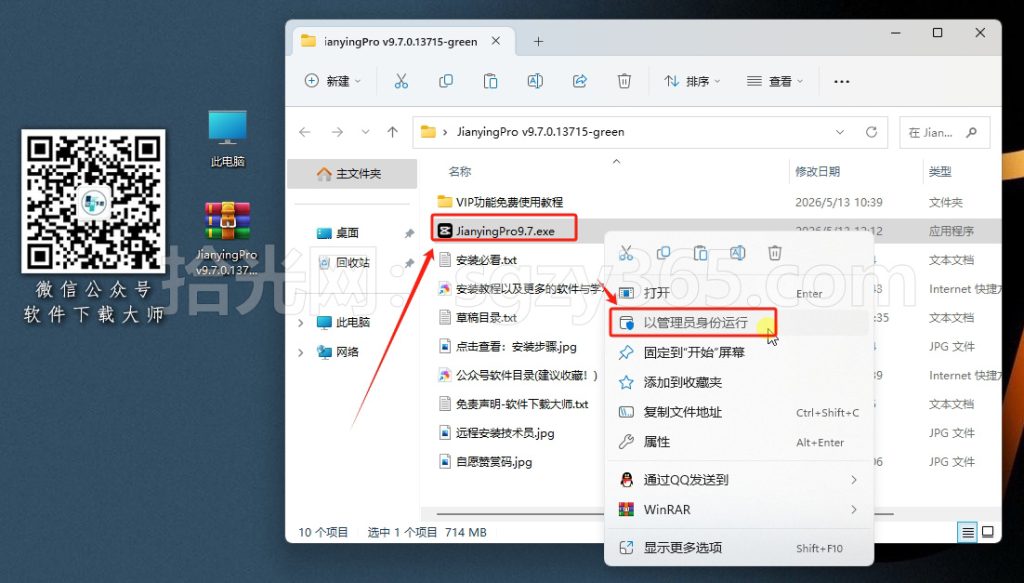Image resolution: width=1024 pixels, height=583 pixels.
Task: Expand 网络 in the navigation pane
Action: point(300,353)
